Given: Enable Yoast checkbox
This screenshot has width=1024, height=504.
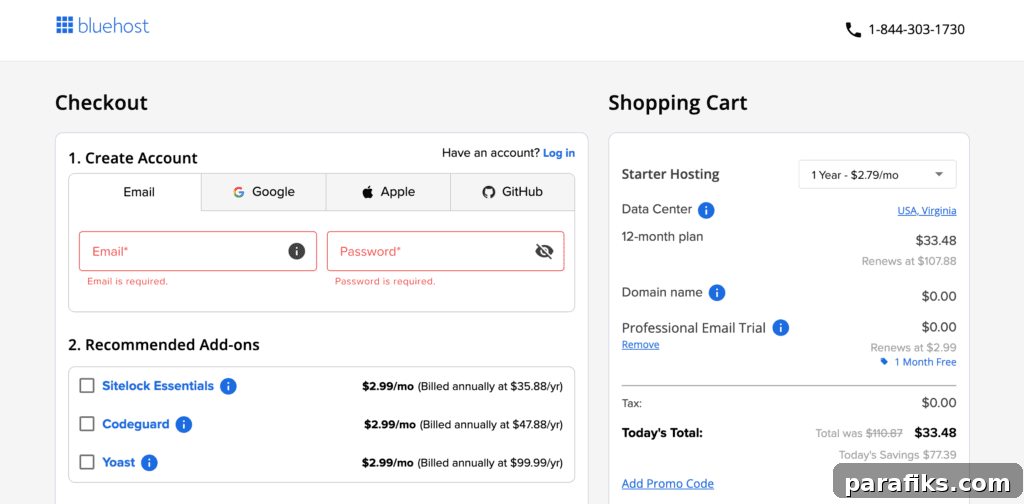Looking at the screenshot, I should pyautogui.click(x=87, y=462).
